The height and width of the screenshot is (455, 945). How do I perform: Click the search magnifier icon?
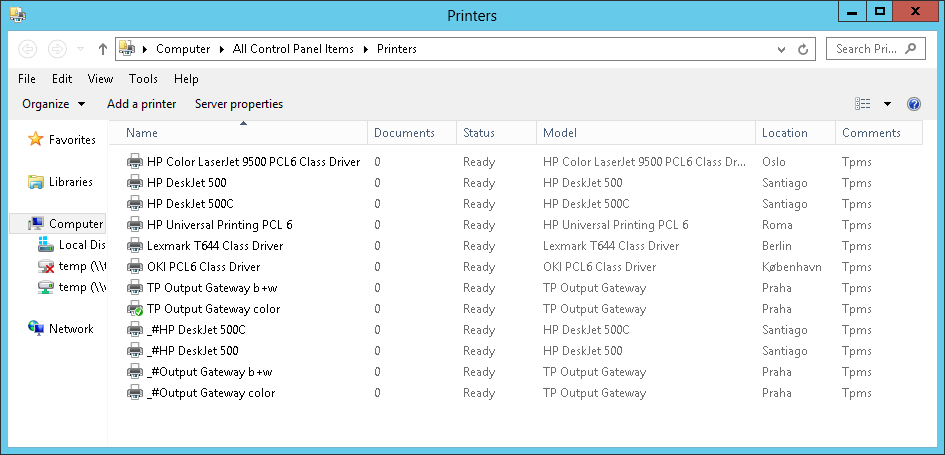911,48
